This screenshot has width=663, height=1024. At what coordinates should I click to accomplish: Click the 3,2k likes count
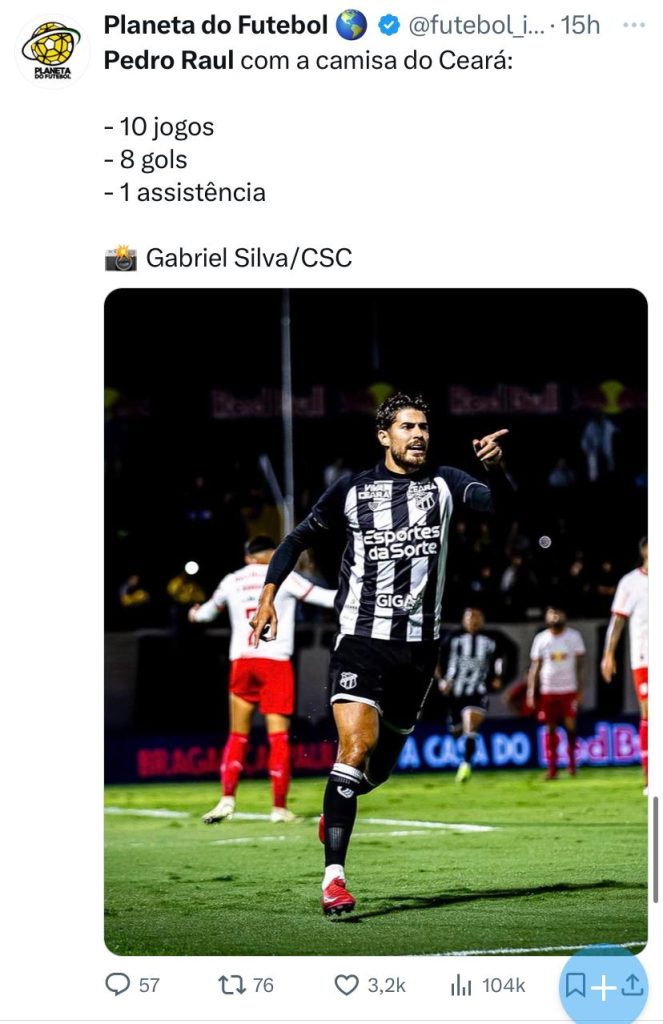pyautogui.click(x=386, y=985)
